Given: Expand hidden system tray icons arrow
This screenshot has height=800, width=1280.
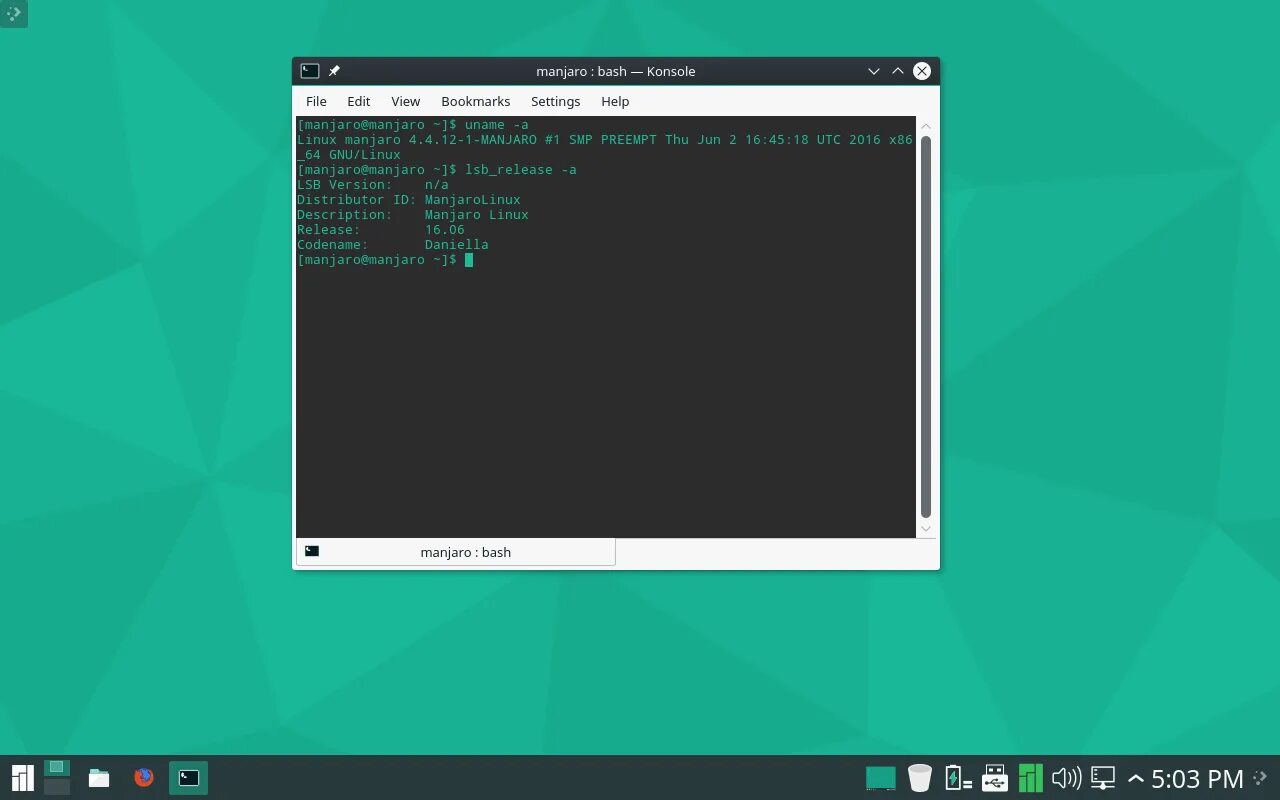Looking at the screenshot, I should pyautogui.click(x=1135, y=778).
